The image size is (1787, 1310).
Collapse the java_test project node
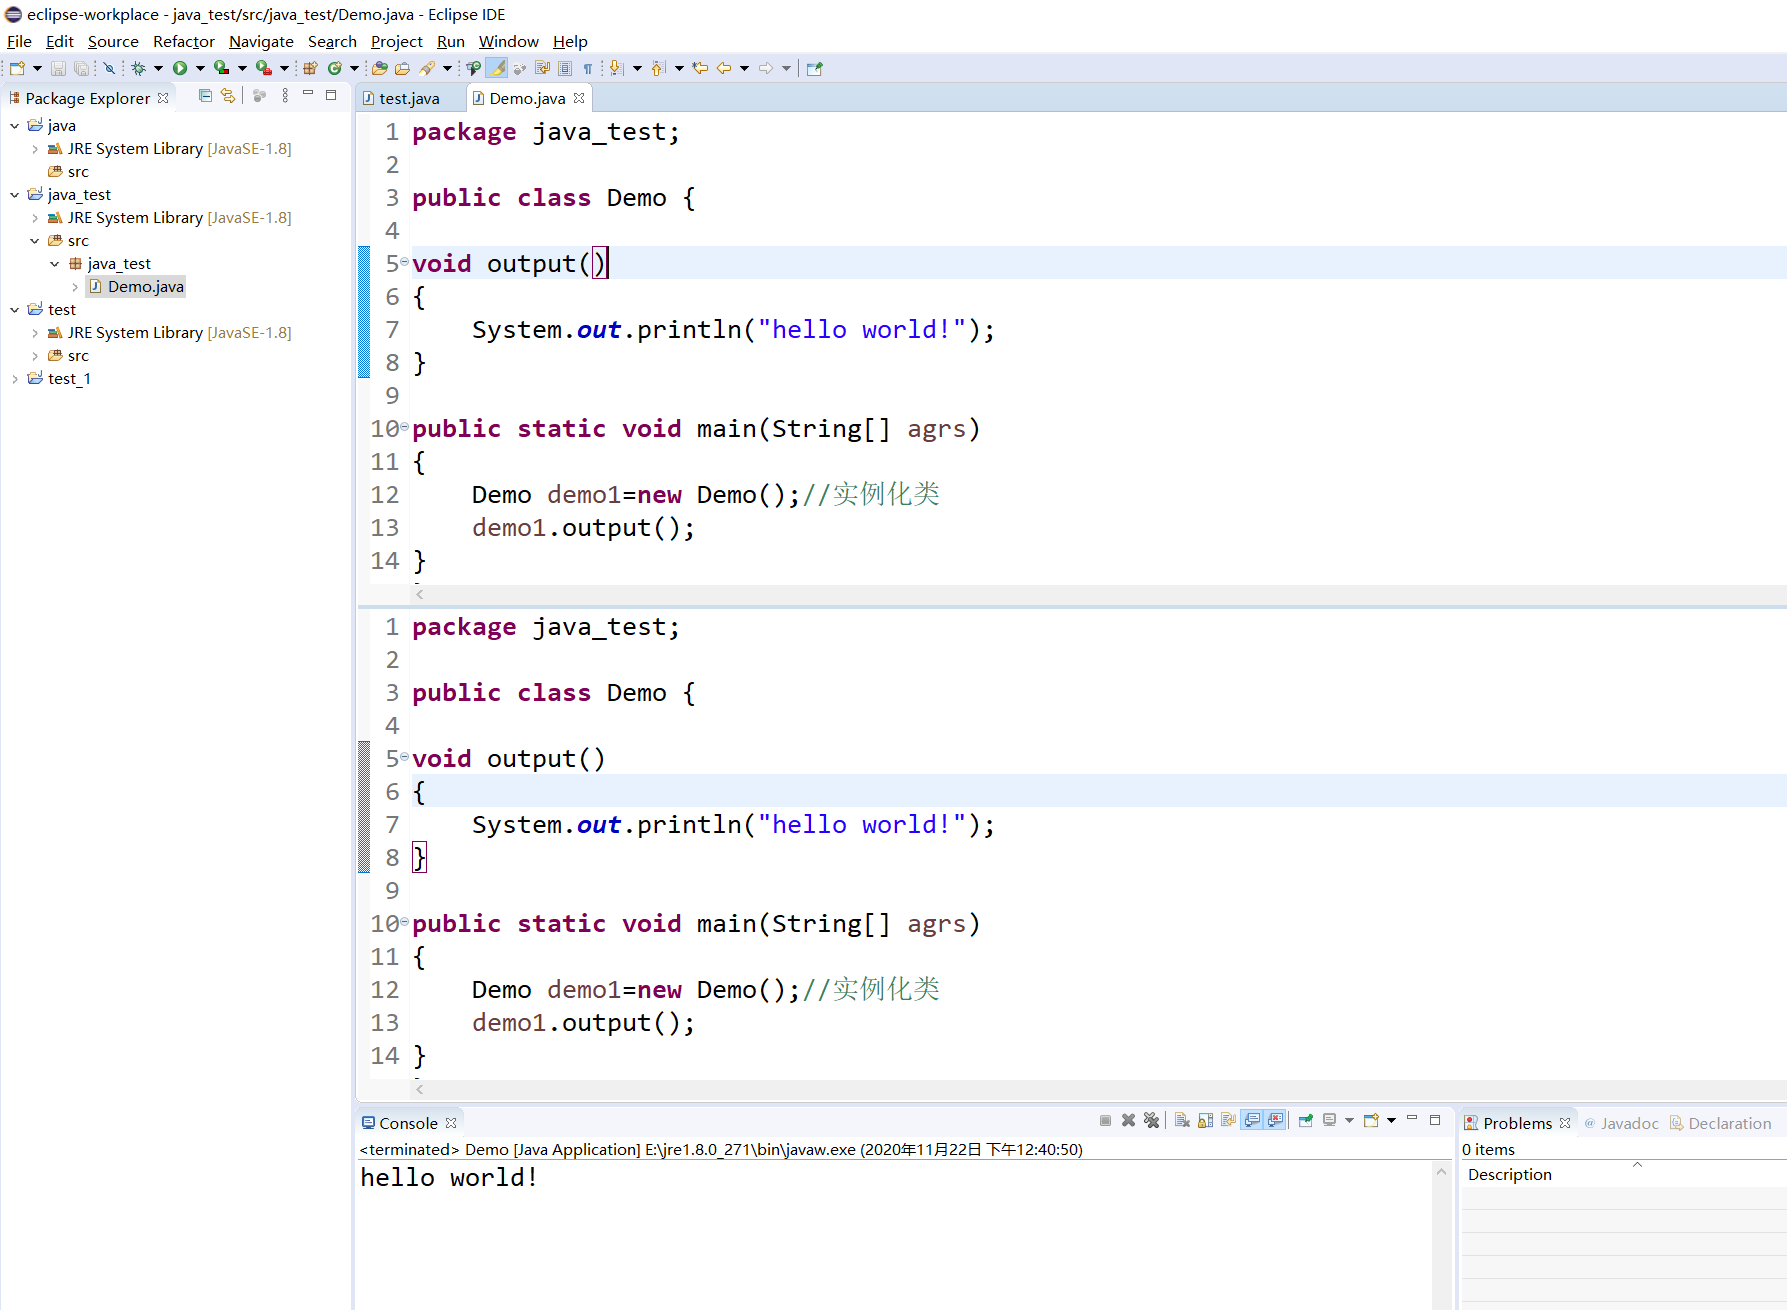pos(14,195)
